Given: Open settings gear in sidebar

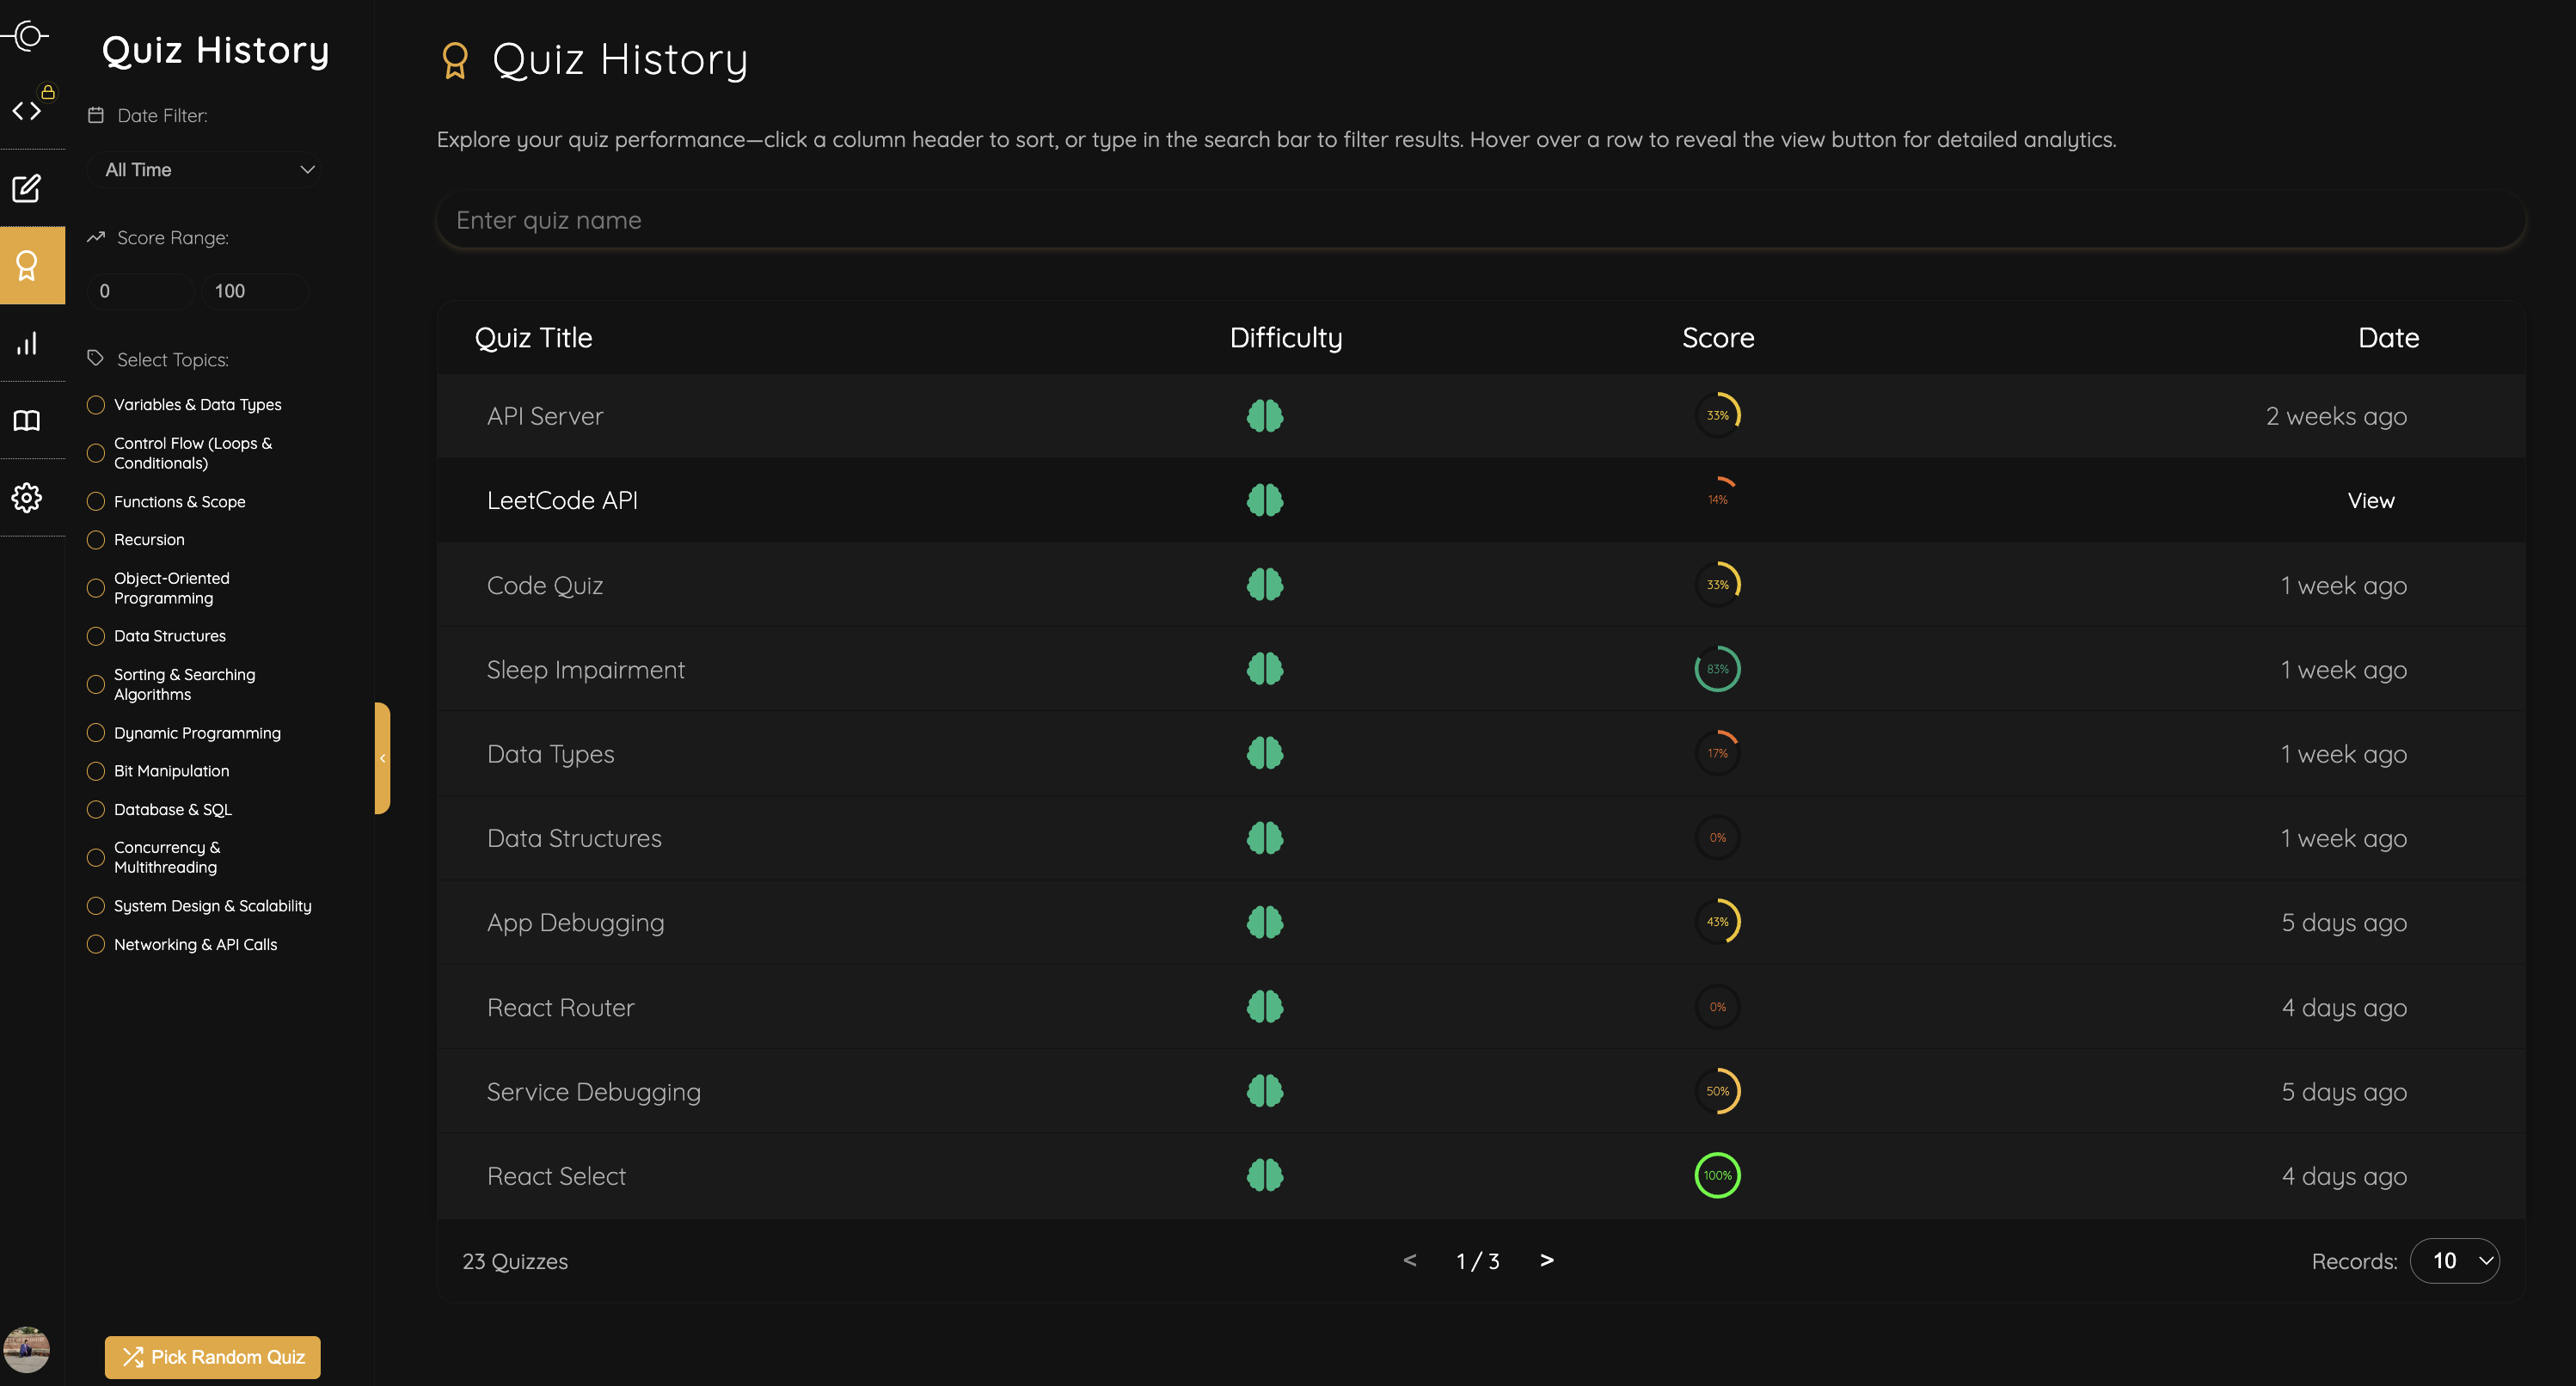Looking at the screenshot, I should (27, 497).
